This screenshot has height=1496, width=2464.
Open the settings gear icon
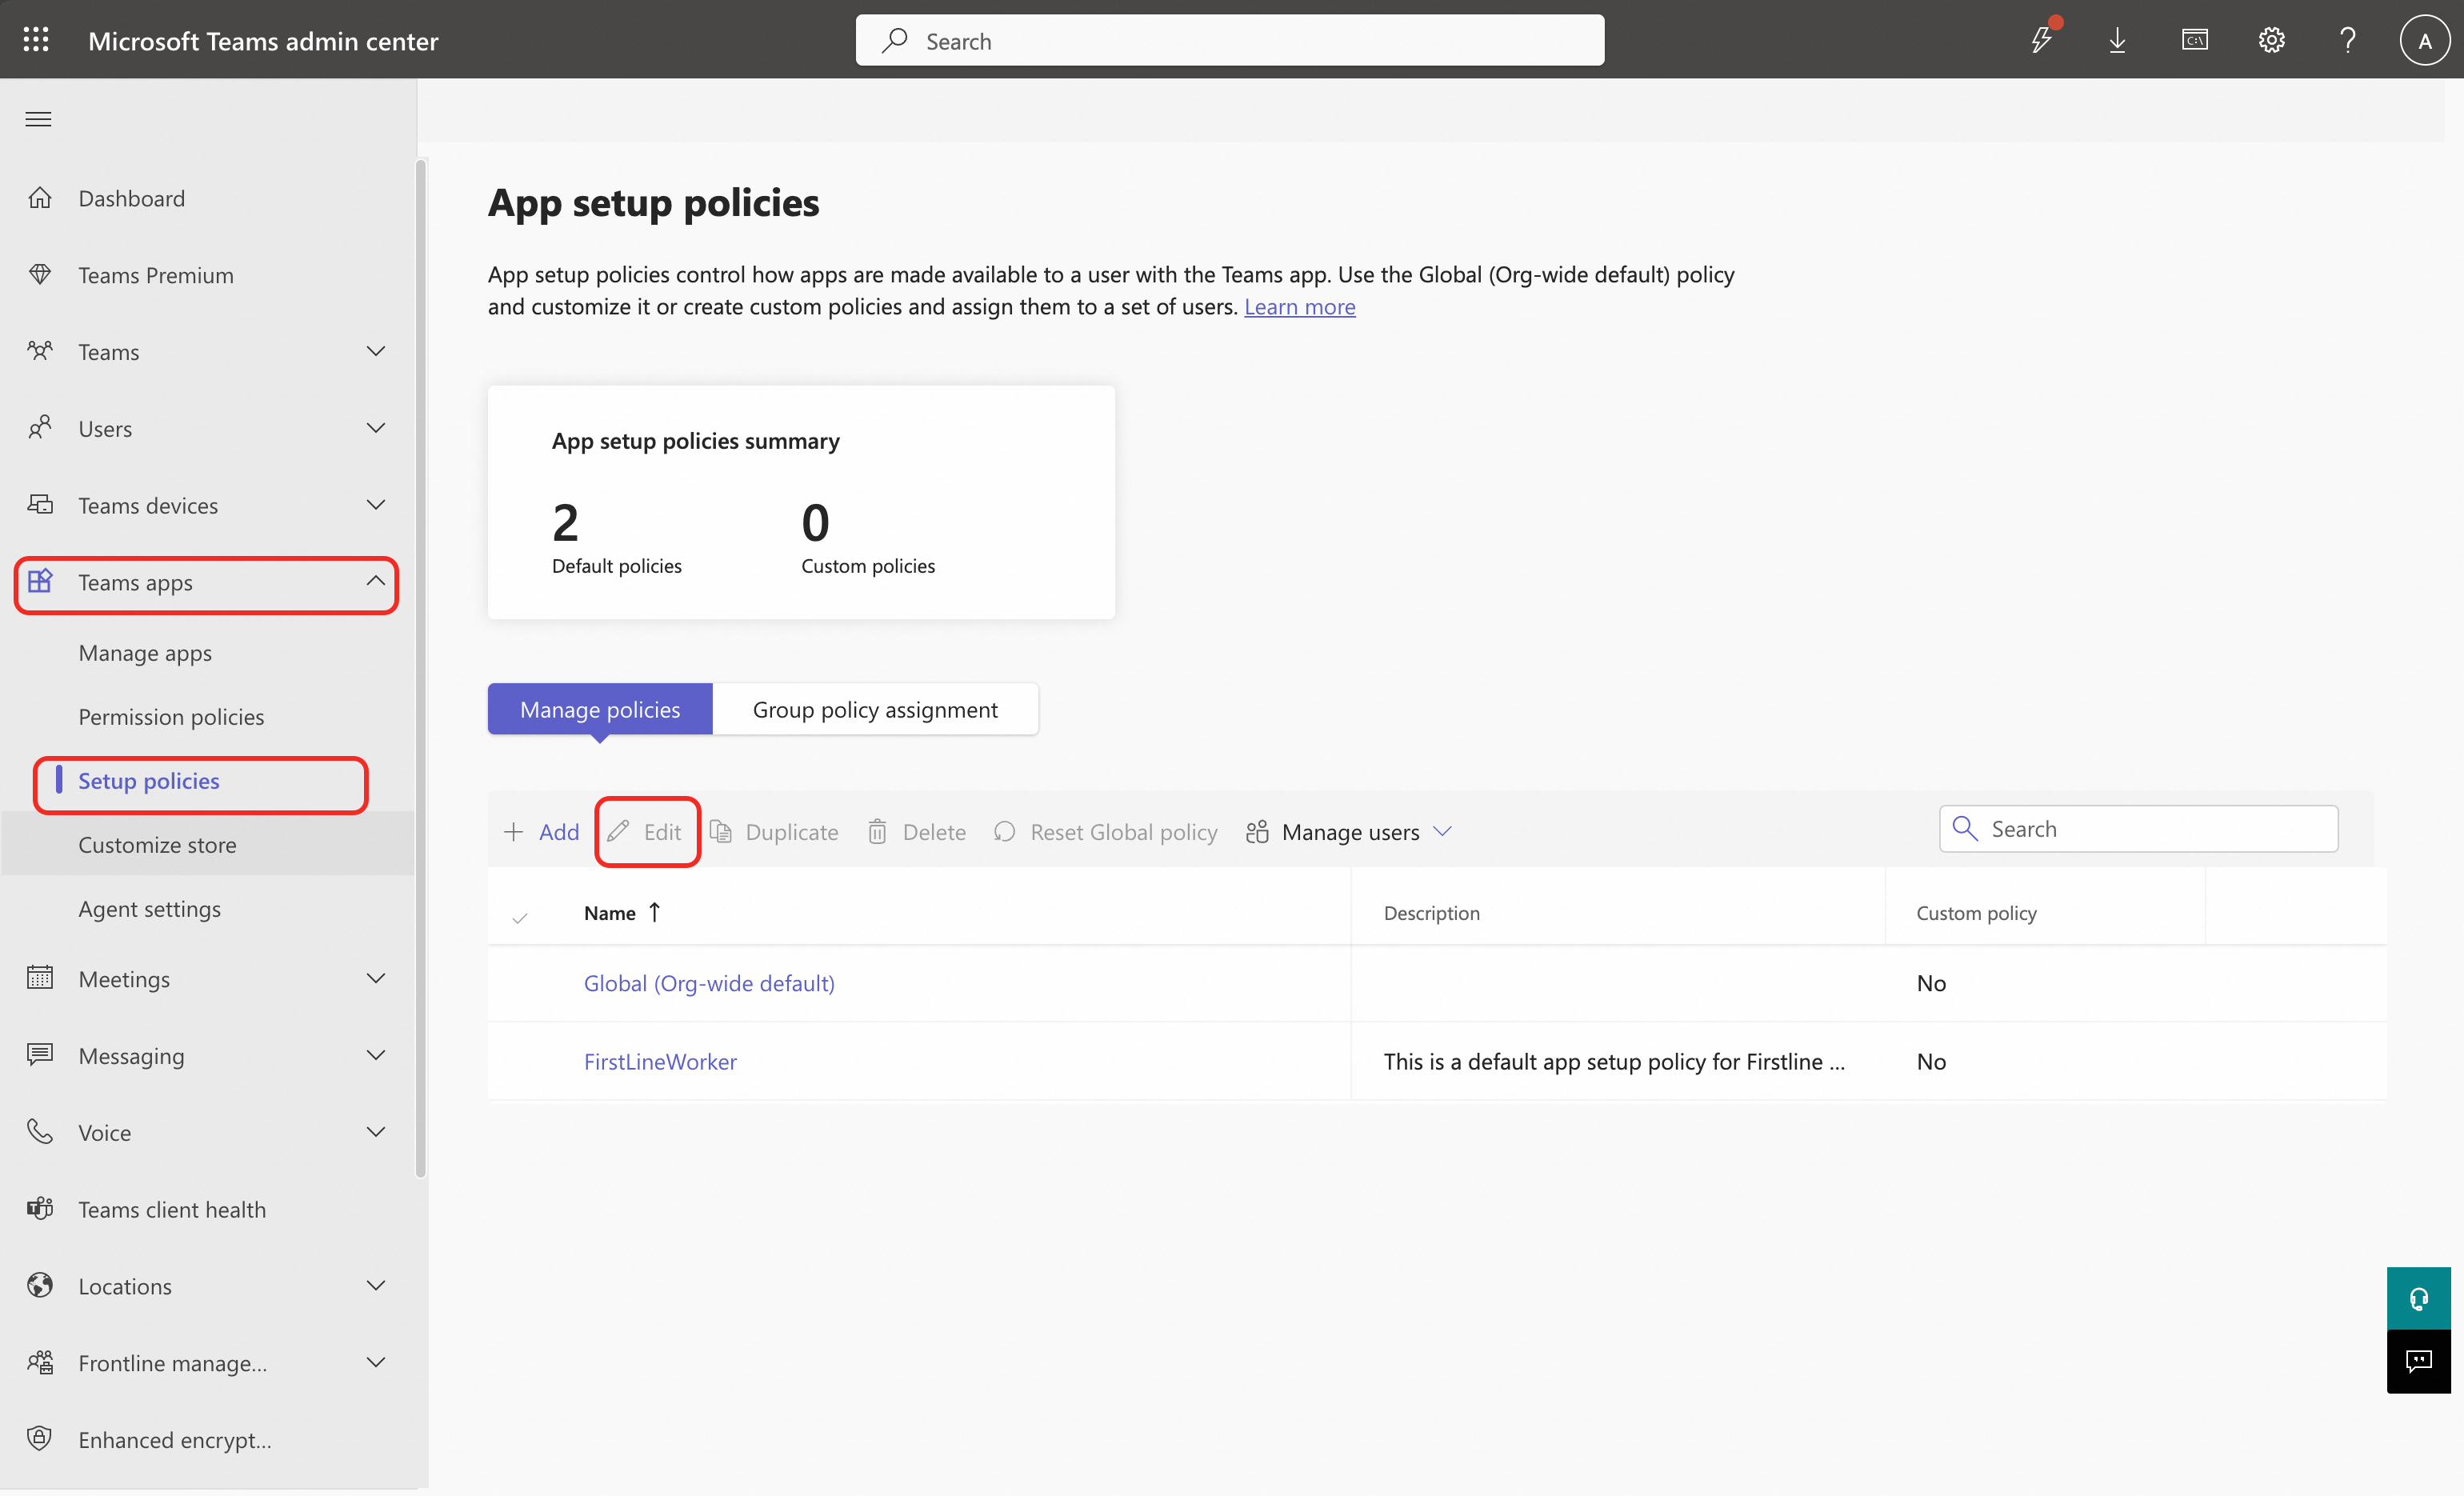(x=2271, y=40)
